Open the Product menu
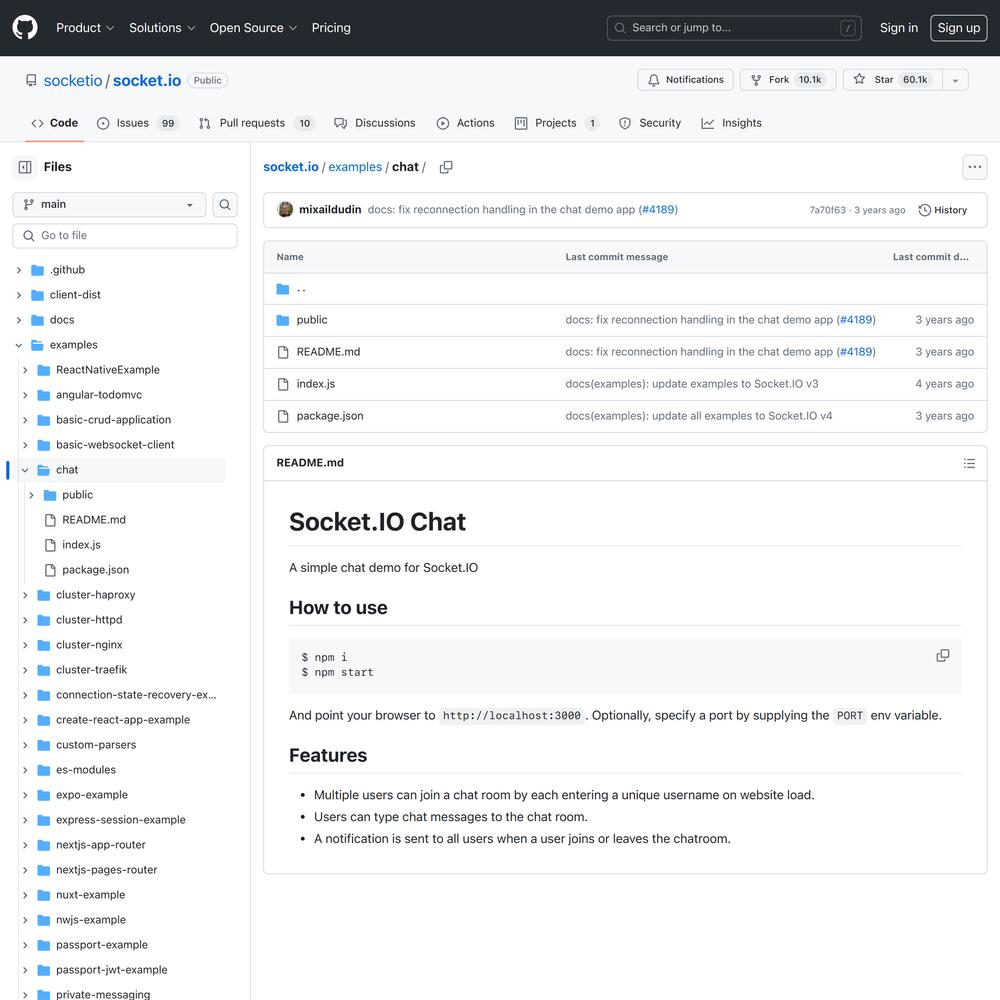This screenshot has width=1000, height=1000. (x=85, y=27)
